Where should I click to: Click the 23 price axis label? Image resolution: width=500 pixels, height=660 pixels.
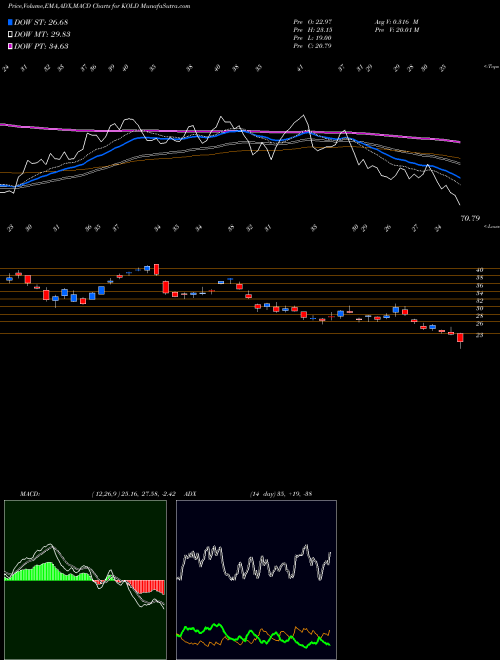pyautogui.click(x=479, y=335)
